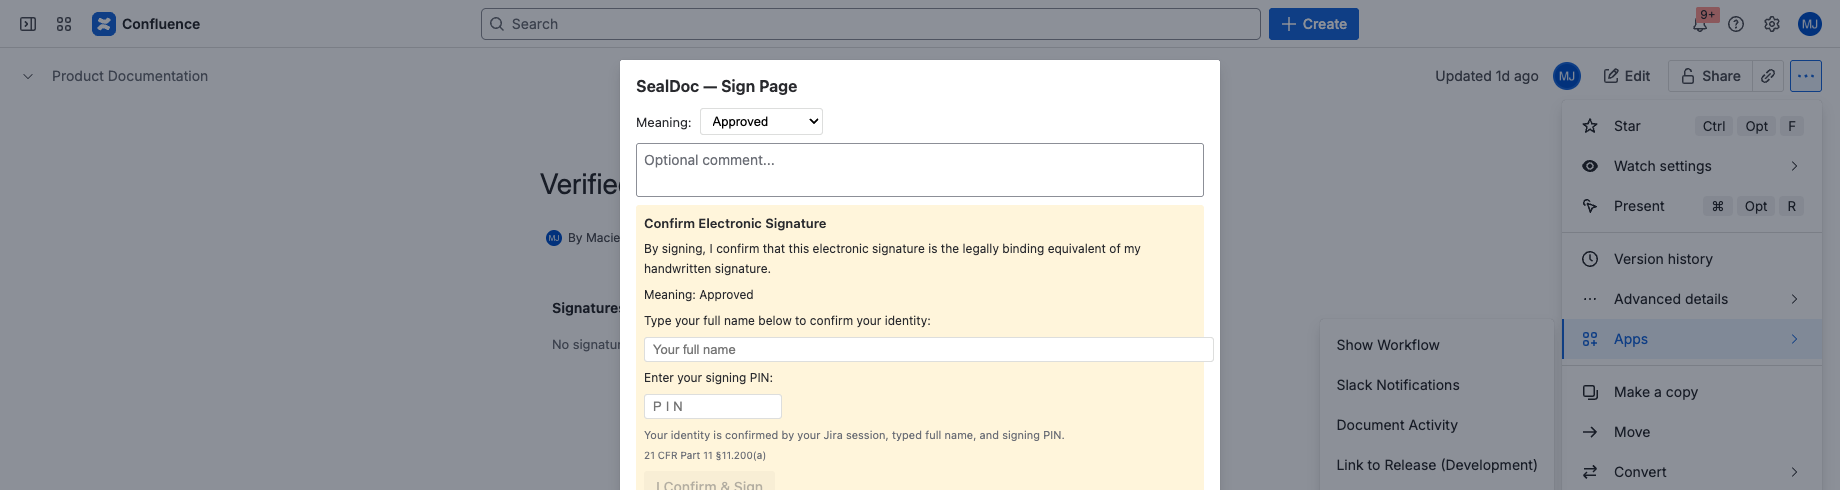Click the Share button
Viewport: 1840px width, 490px height.
point(1710,76)
